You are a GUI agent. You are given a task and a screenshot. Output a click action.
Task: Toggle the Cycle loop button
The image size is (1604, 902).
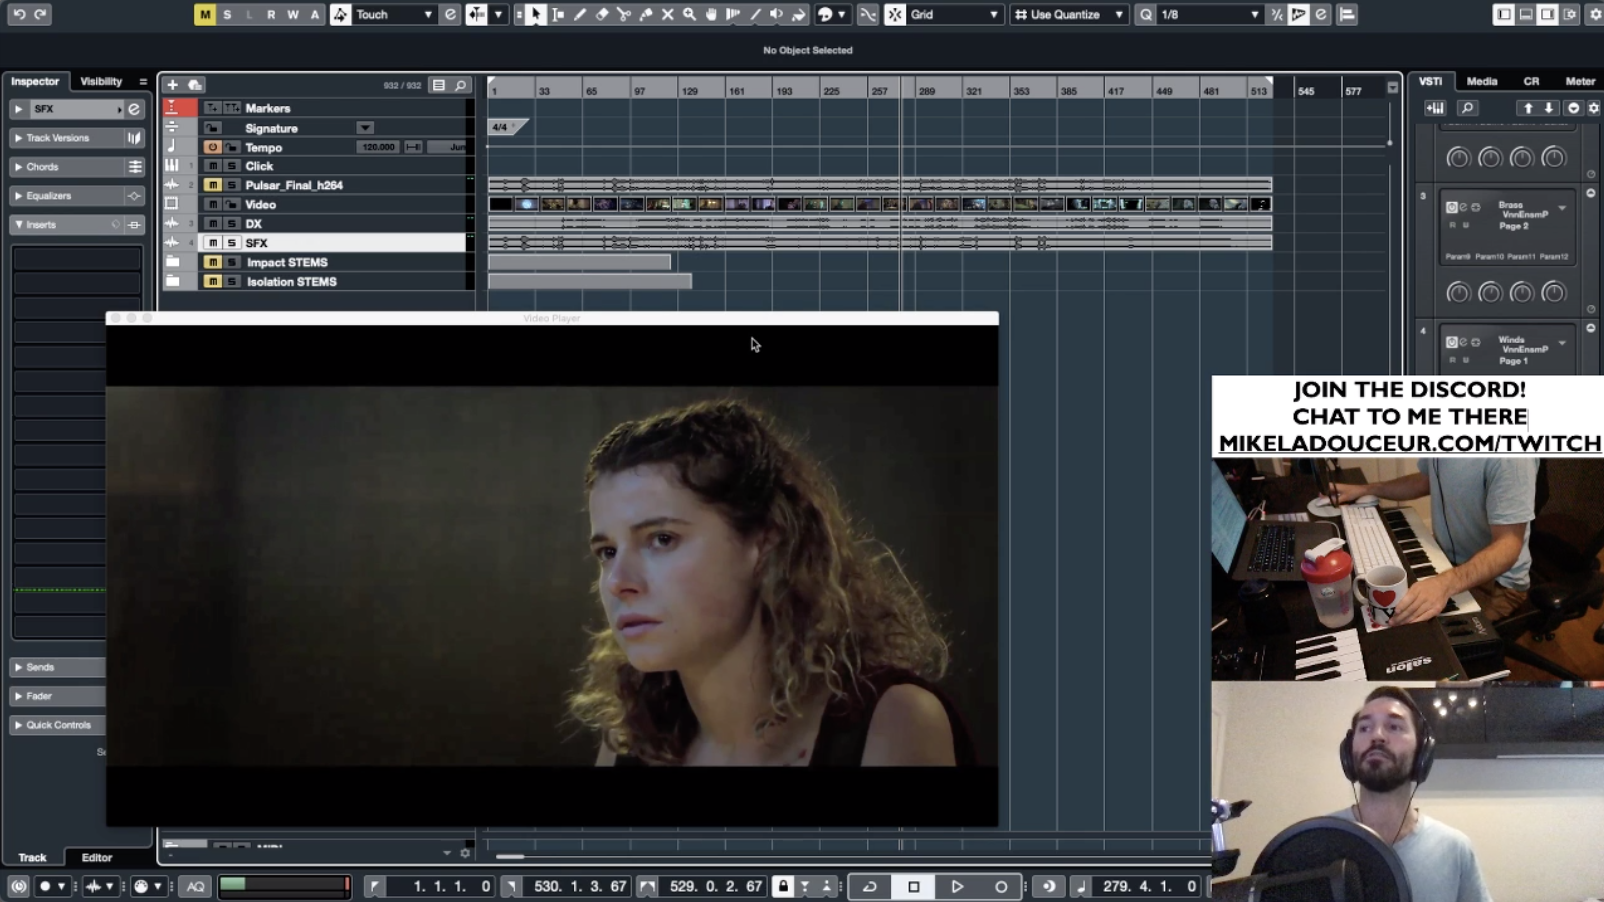point(869,886)
